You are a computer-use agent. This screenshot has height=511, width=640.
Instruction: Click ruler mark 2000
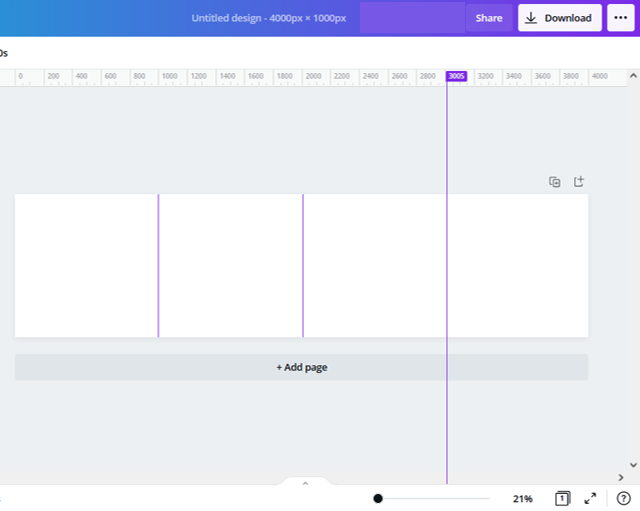tap(313, 76)
